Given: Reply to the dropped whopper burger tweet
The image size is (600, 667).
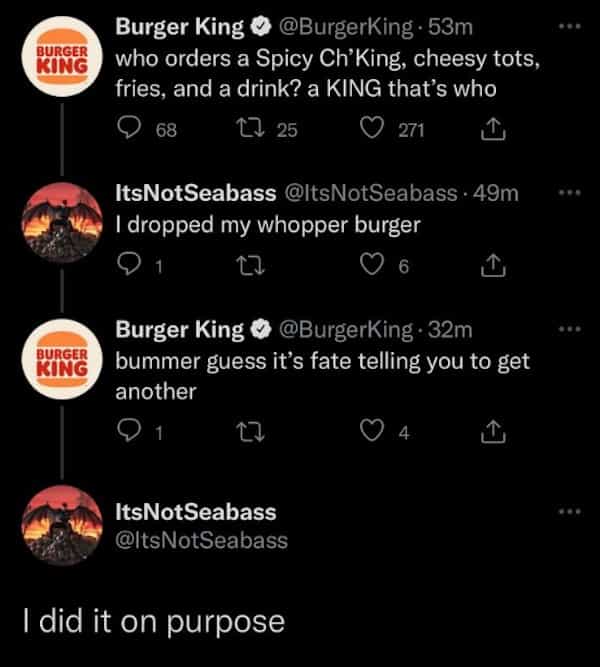Looking at the screenshot, I should coord(130,264).
